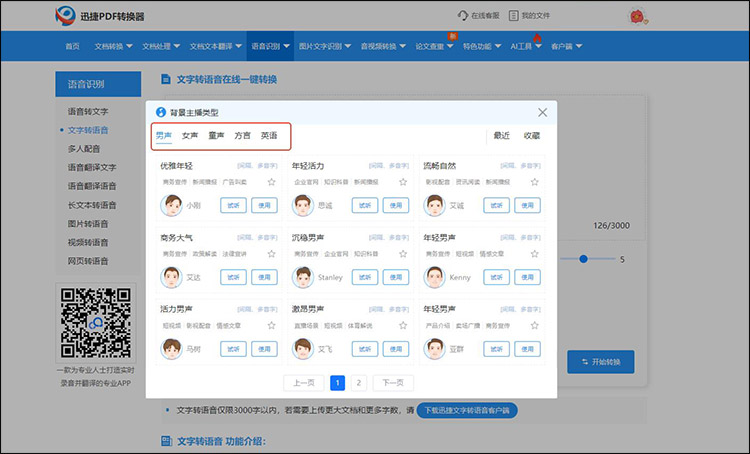Switch to the 男声 tab

(x=164, y=135)
